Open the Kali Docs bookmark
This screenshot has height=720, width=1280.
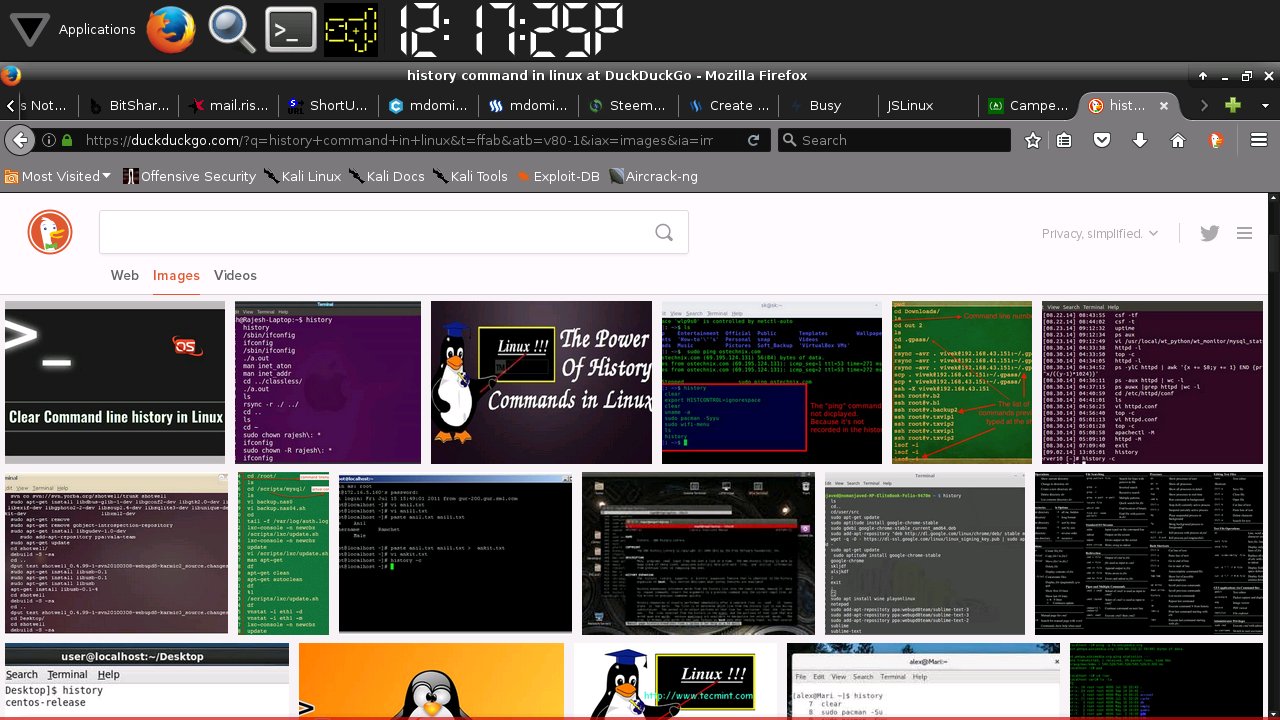pyautogui.click(x=387, y=176)
